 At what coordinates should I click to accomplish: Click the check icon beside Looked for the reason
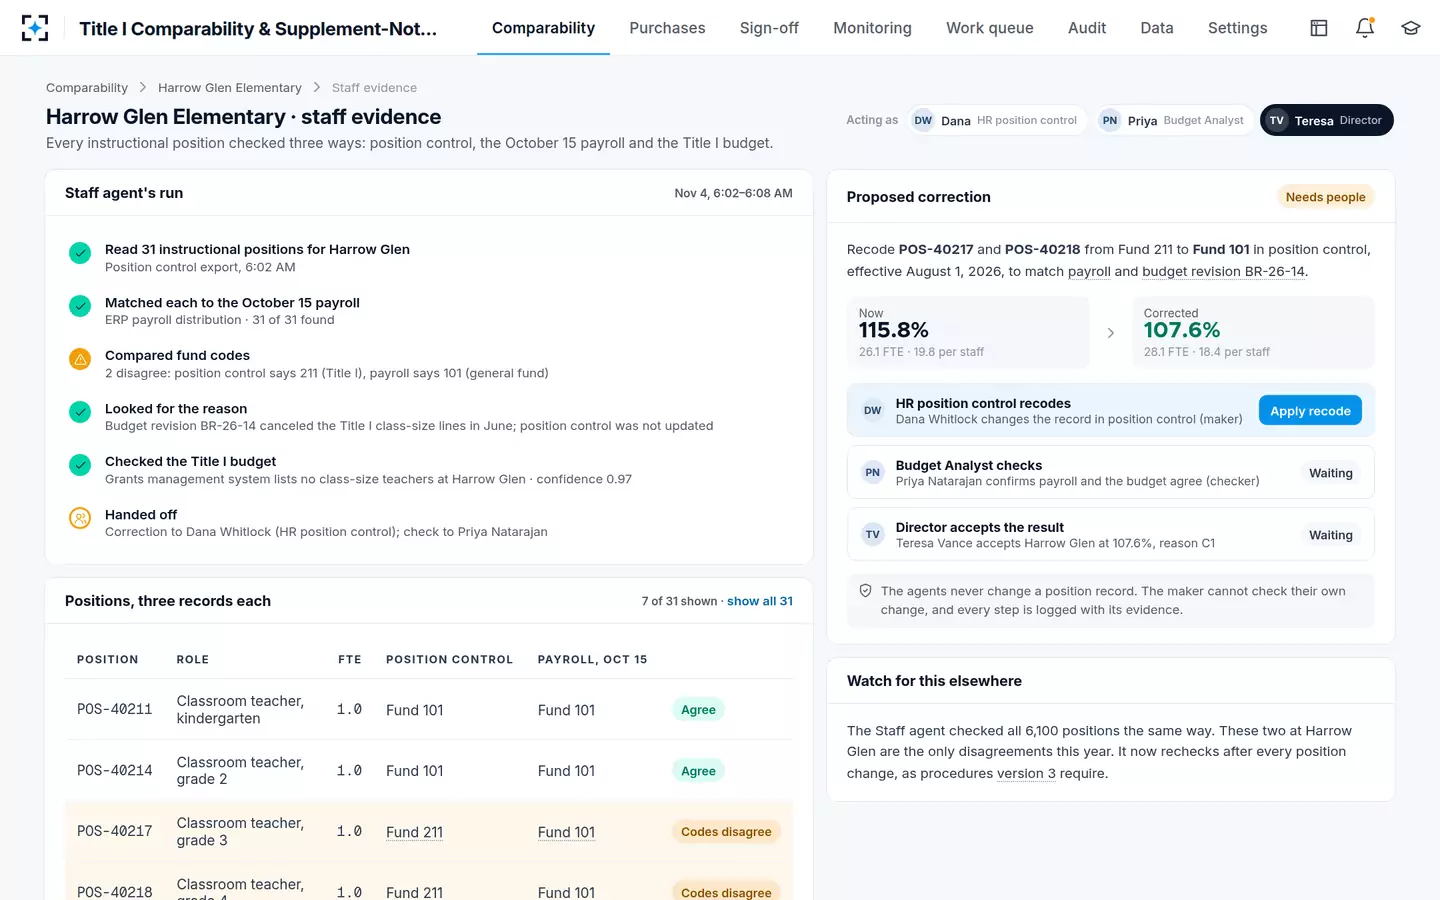click(x=80, y=412)
